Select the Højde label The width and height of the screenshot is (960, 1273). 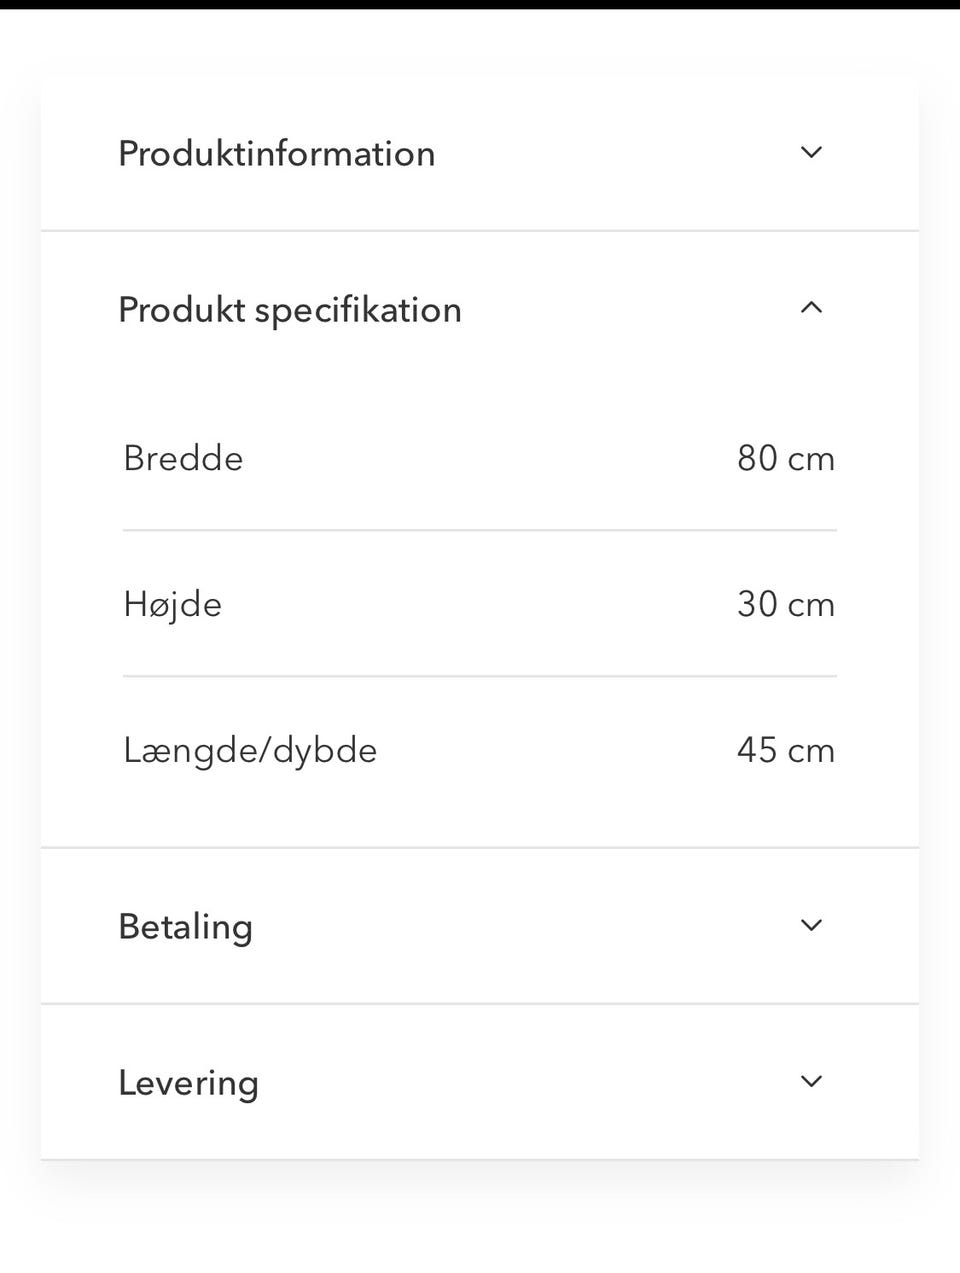tap(173, 605)
